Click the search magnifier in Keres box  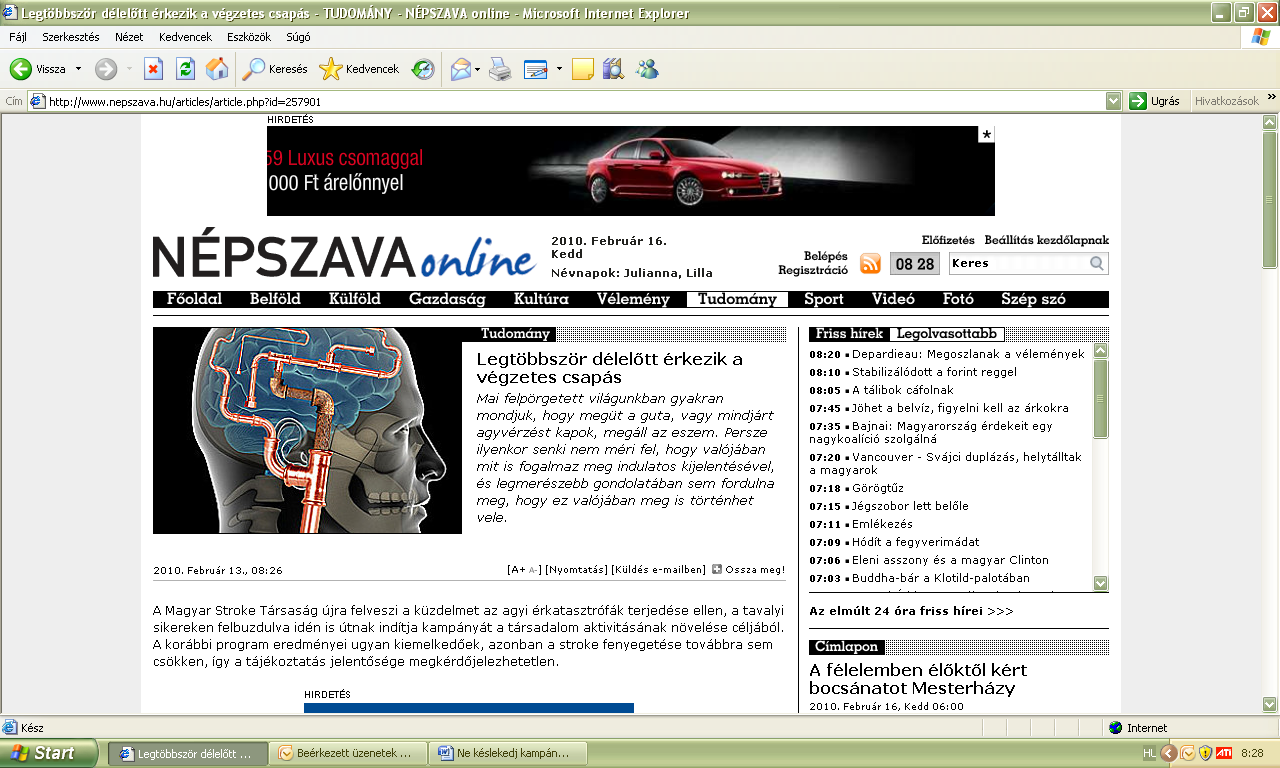pyautogui.click(x=1097, y=264)
